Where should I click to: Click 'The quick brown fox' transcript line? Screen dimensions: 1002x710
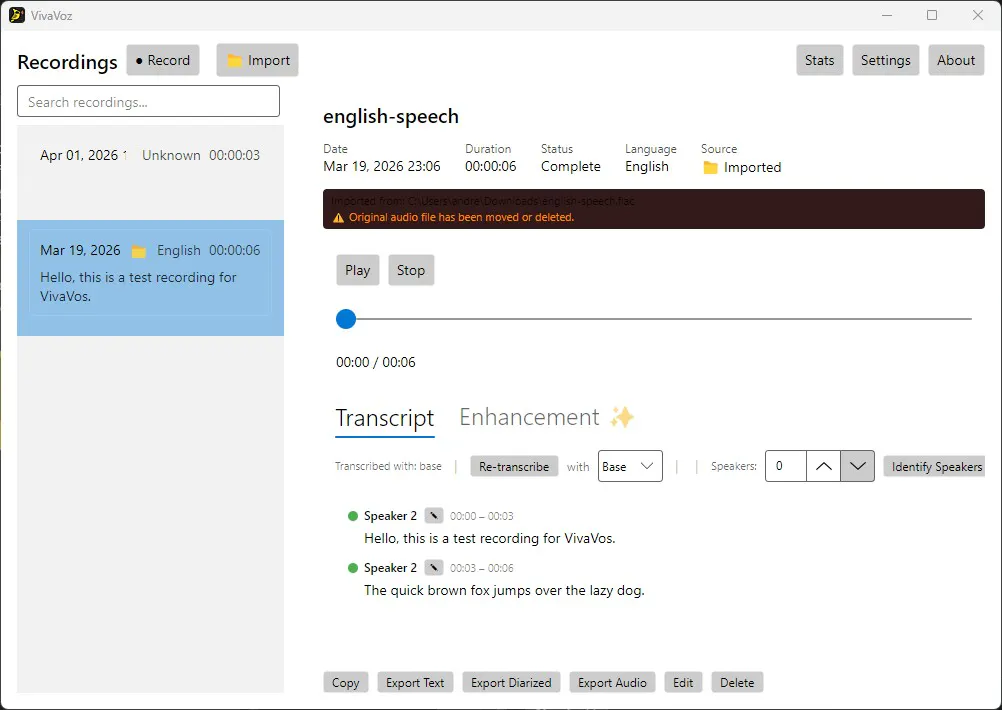[504, 590]
